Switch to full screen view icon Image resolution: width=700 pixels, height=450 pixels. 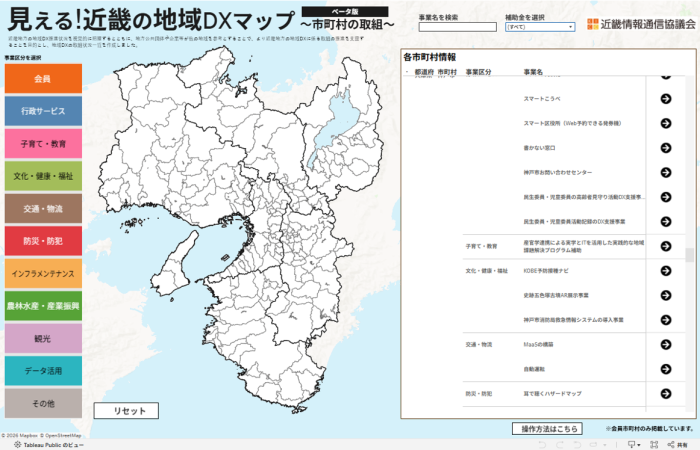(x=654, y=445)
